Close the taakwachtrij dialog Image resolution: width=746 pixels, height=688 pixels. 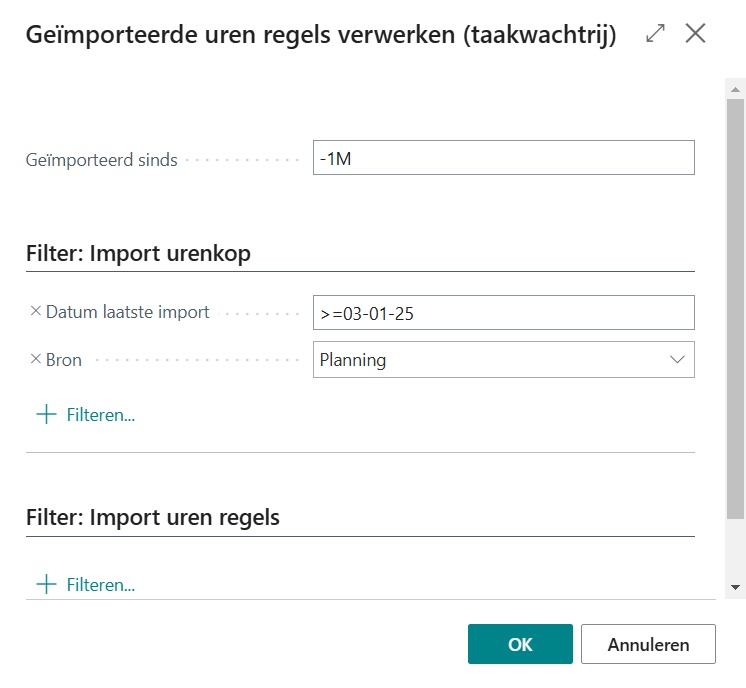(x=696, y=34)
